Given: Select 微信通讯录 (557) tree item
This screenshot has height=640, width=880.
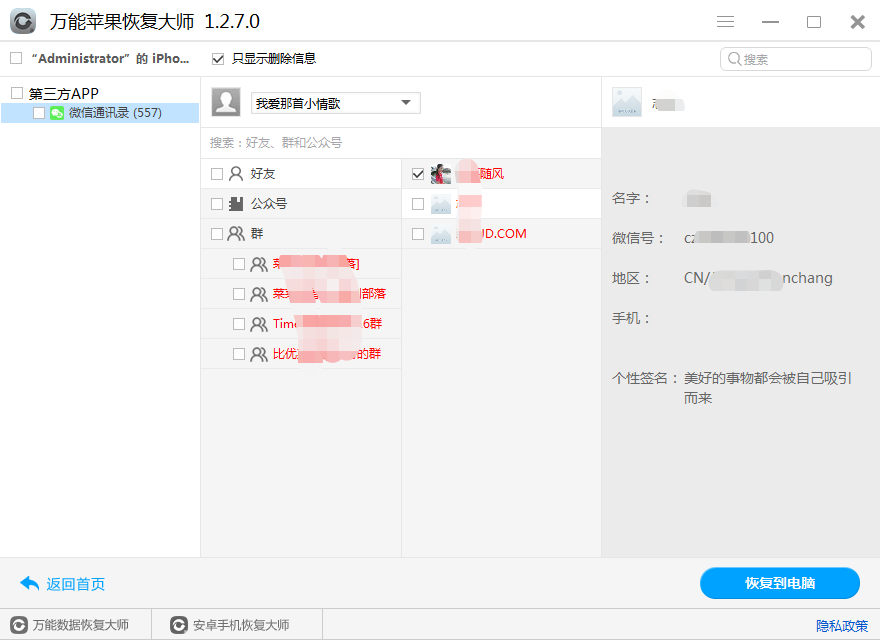Looking at the screenshot, I should pyautogui.click(x=100, y=113).
